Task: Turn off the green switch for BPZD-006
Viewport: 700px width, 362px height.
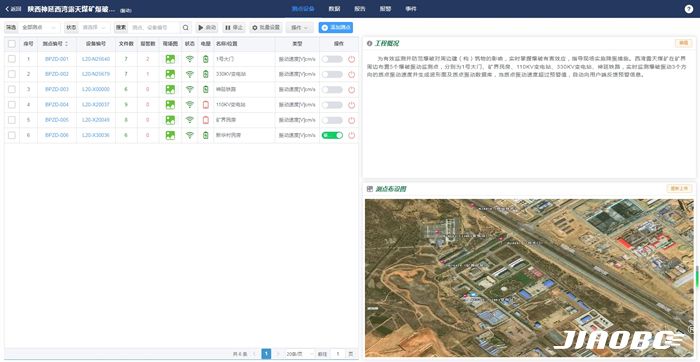Action: click(x=332, y=135)
